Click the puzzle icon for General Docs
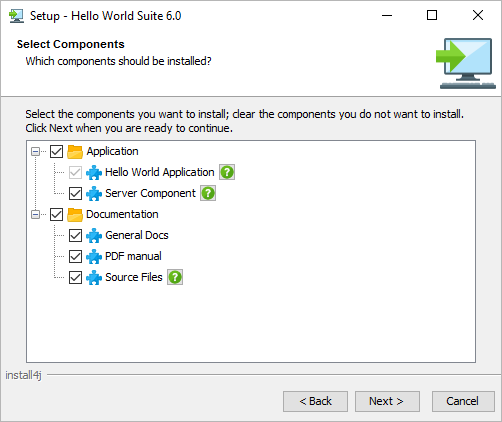 point(94,235)
